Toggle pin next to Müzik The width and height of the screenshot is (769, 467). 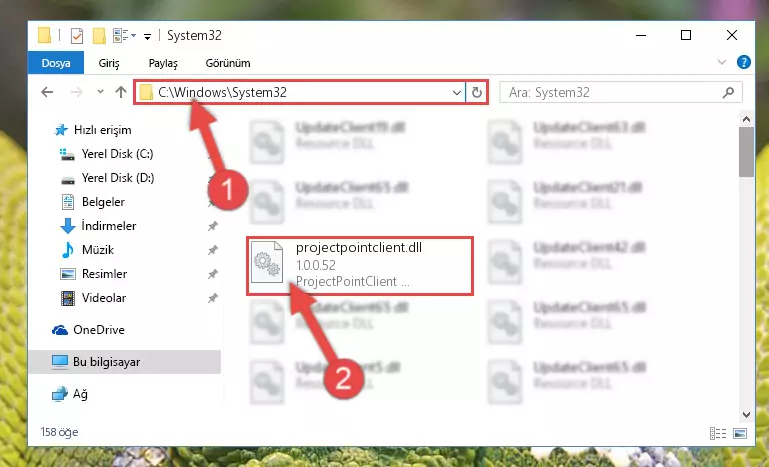point(212,250)
